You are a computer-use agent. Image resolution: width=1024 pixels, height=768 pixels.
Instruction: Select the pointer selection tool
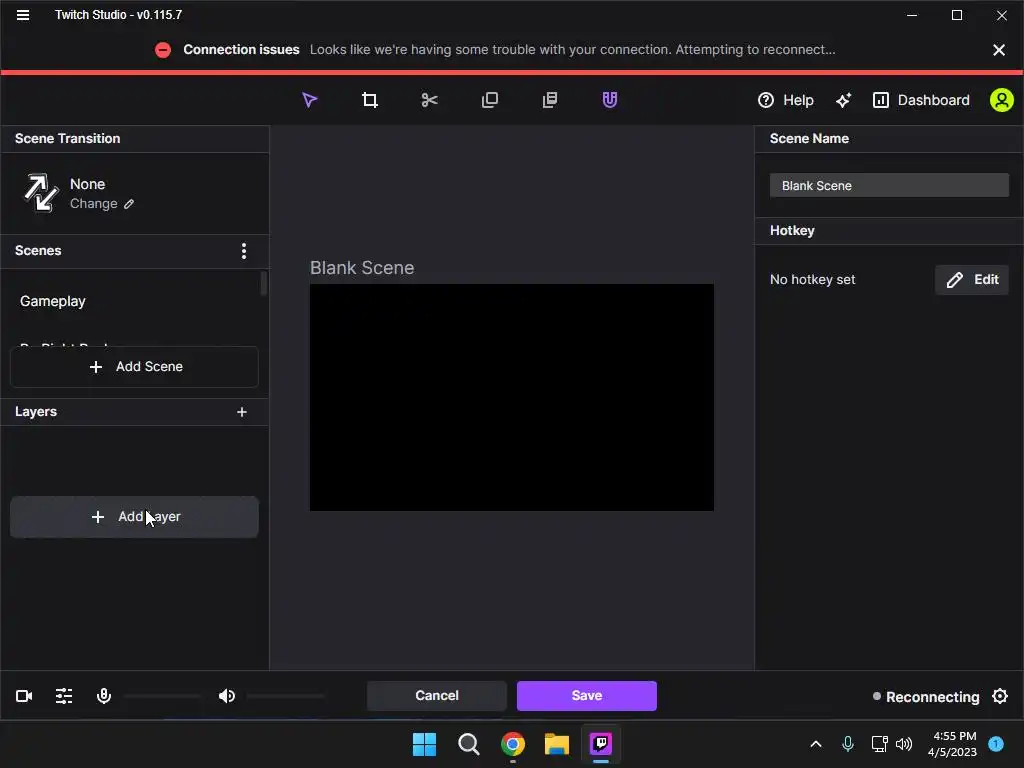point(310,100)
